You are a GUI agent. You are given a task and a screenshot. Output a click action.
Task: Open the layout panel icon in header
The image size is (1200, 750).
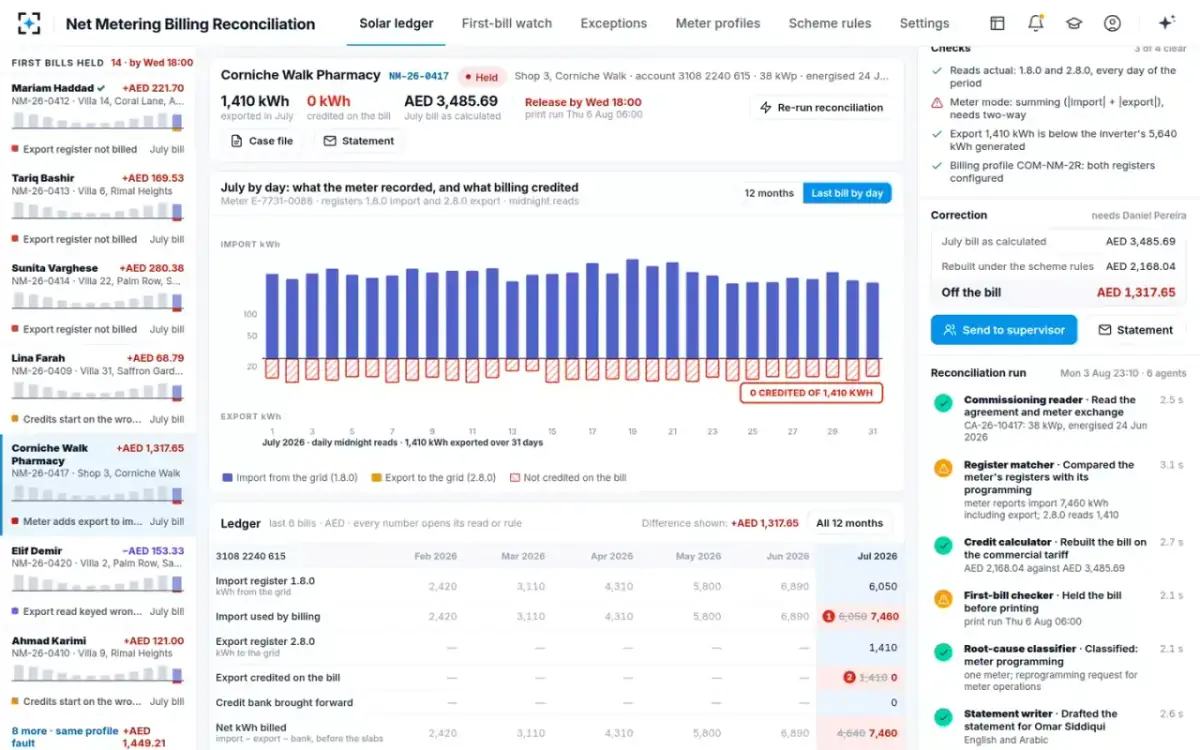point(997,23)
